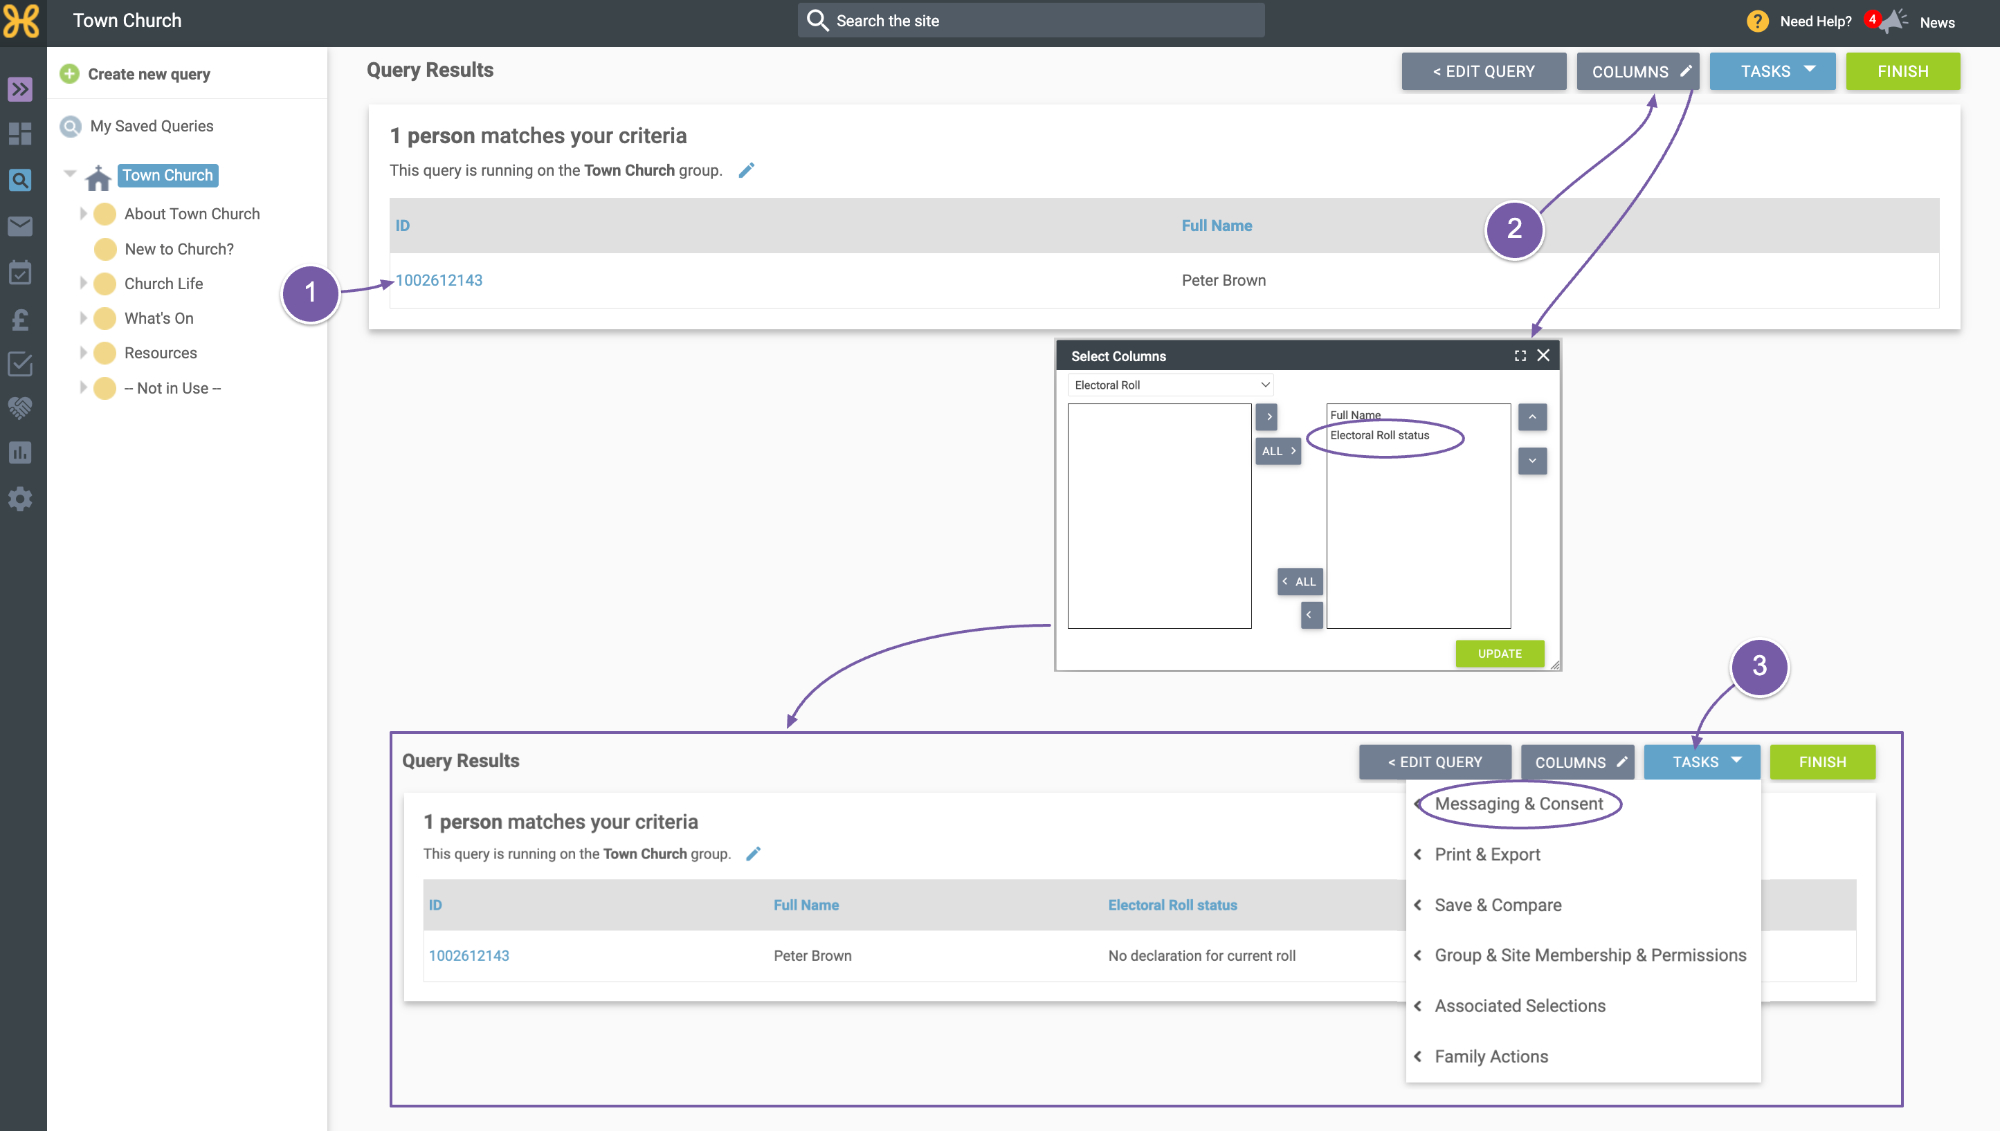Viewport: 2000px width, 1131px height.
Task: Open the reports bar chart sidebar icon
Action: pyautogui.click(x=20, y=453)
